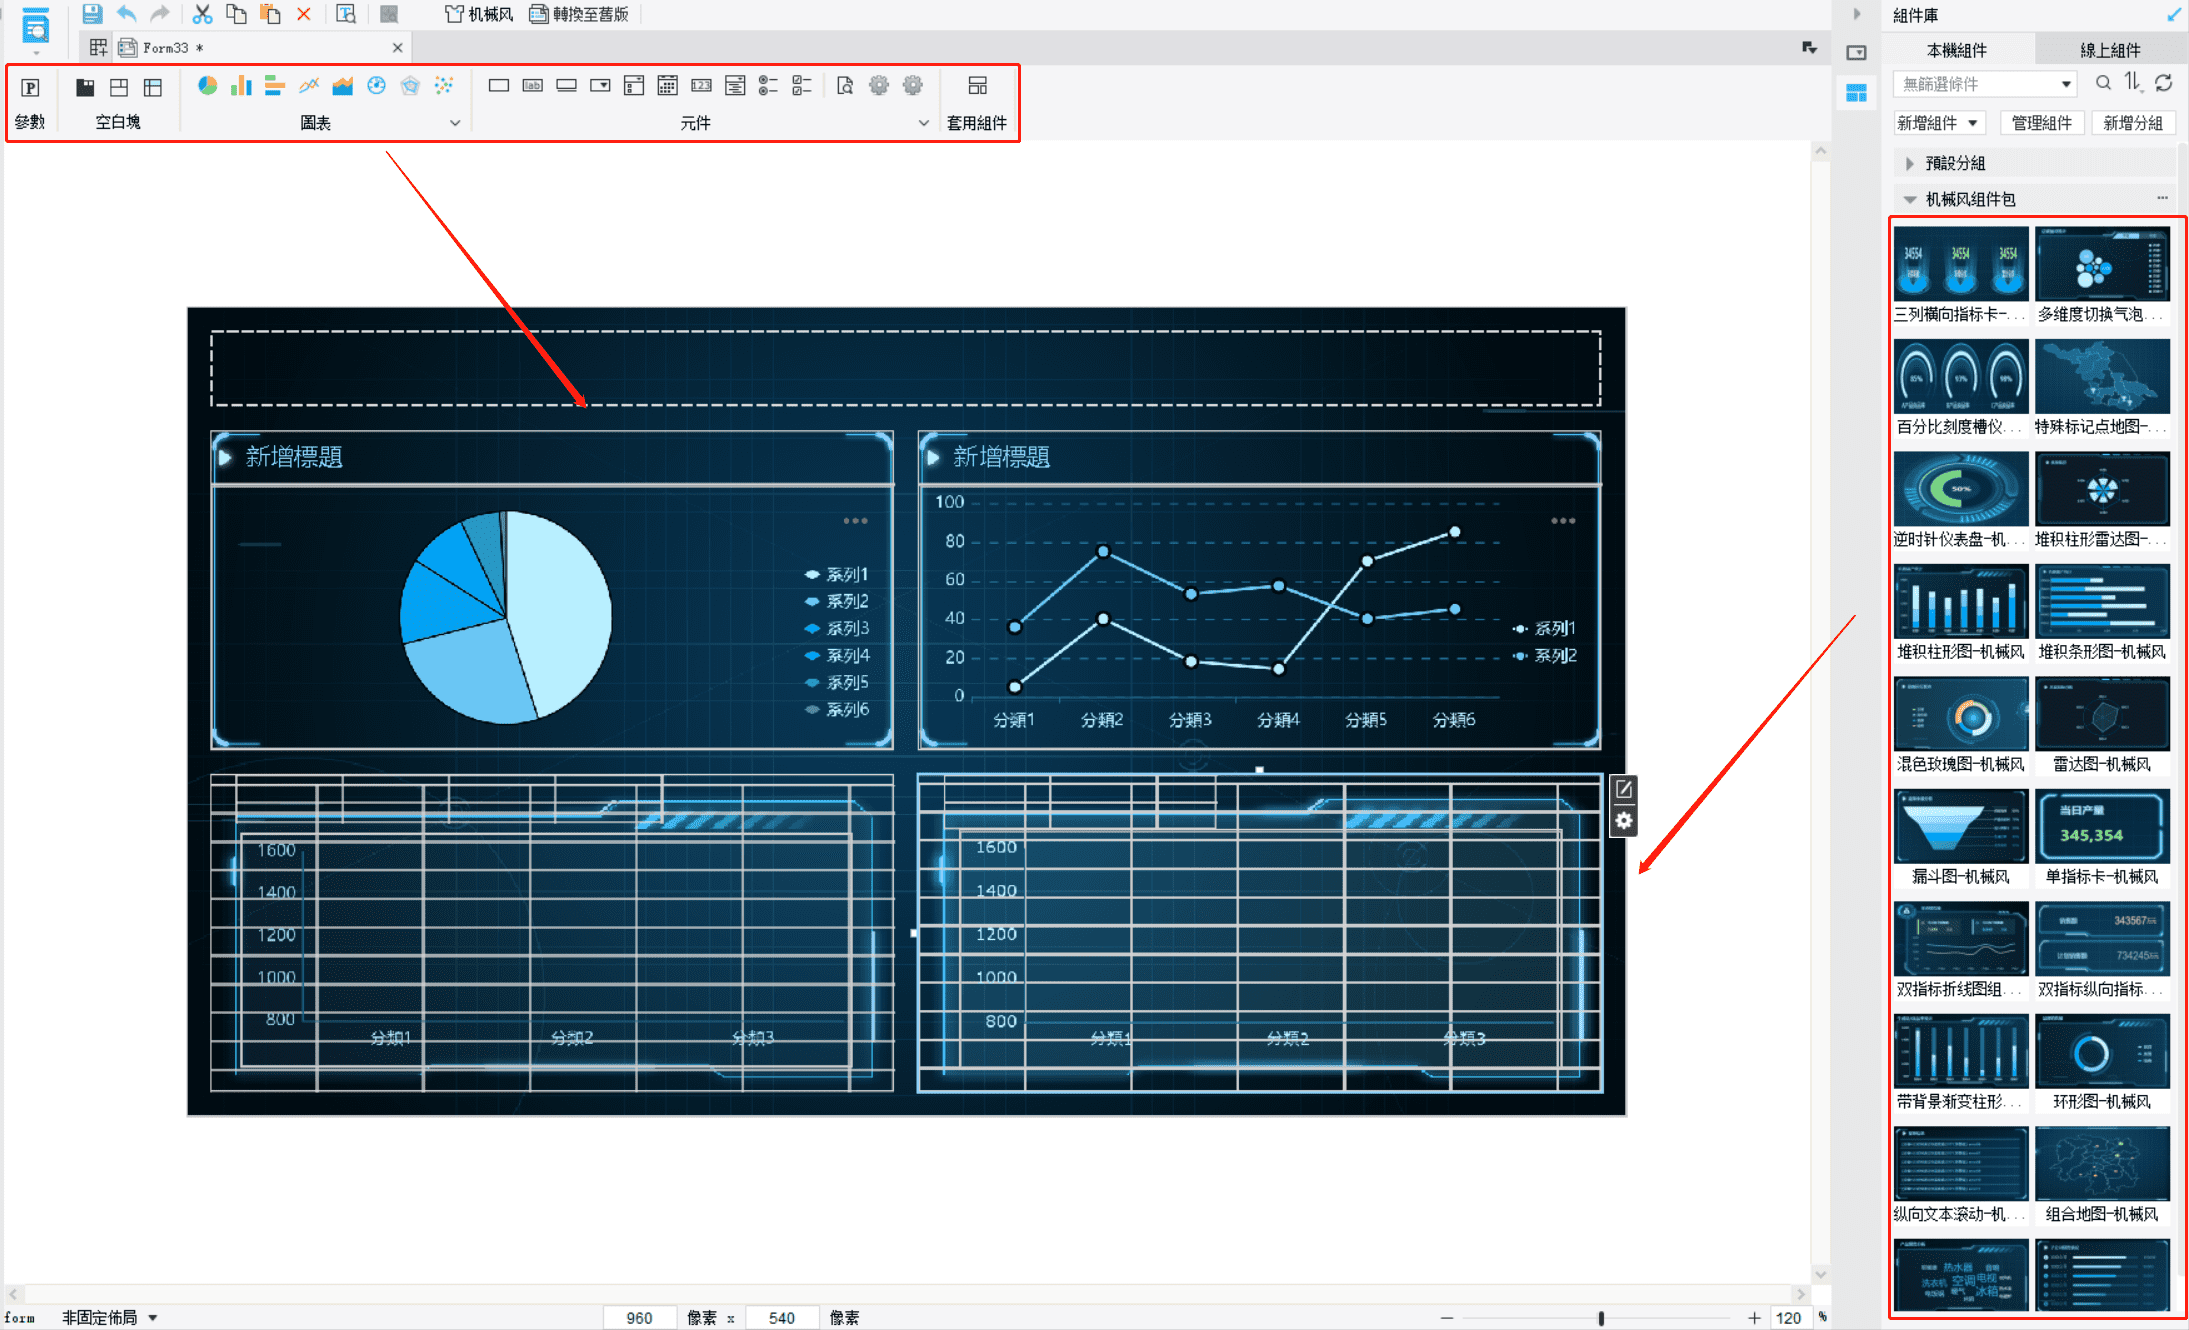Image resolution: width=2189 pixels, height=1330 pixels.
Task: Click the 套用組件 icon
Action: coord(977,86)
